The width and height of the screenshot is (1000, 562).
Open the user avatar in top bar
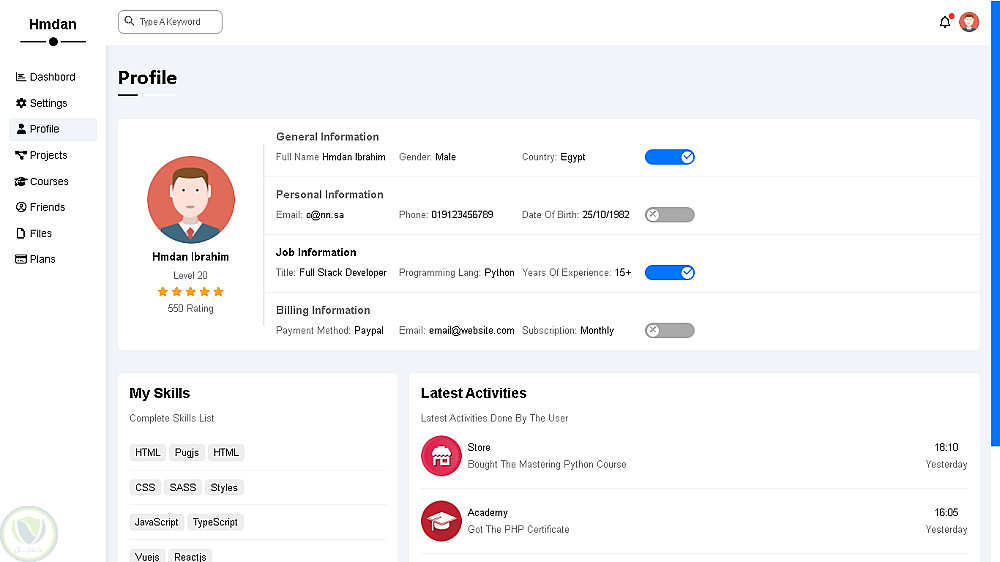tap(969, 22)
